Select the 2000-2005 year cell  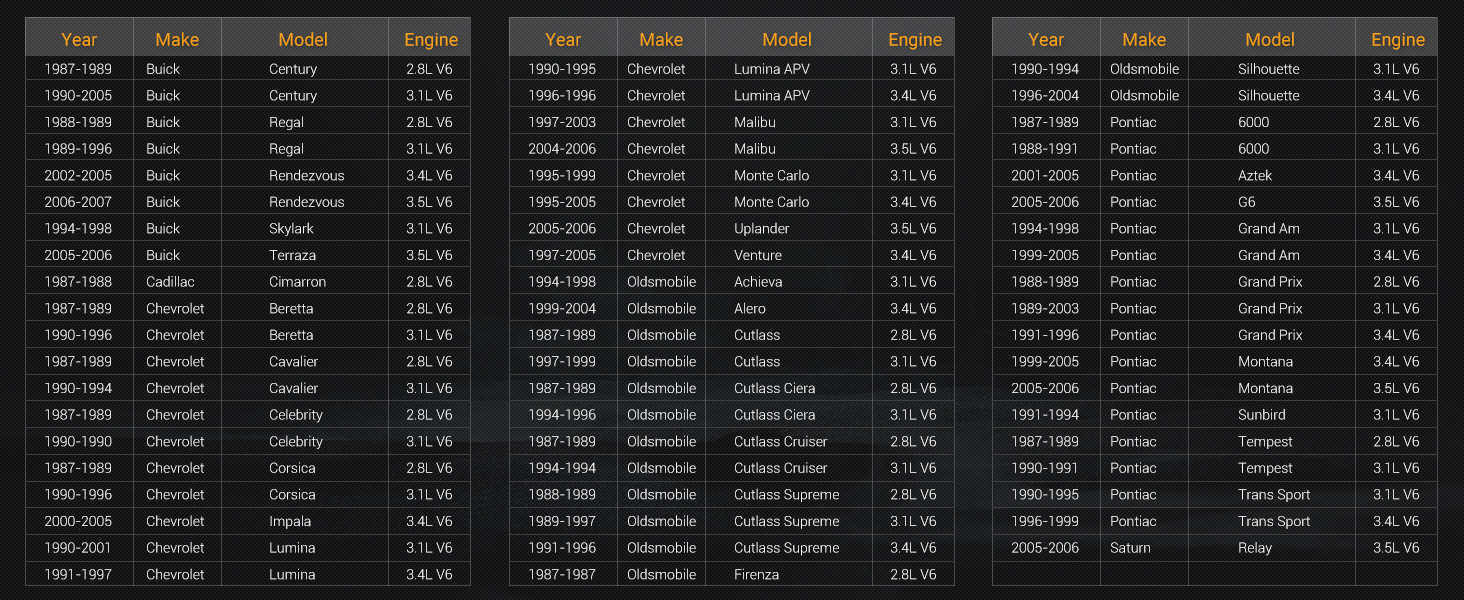point(79,521)
